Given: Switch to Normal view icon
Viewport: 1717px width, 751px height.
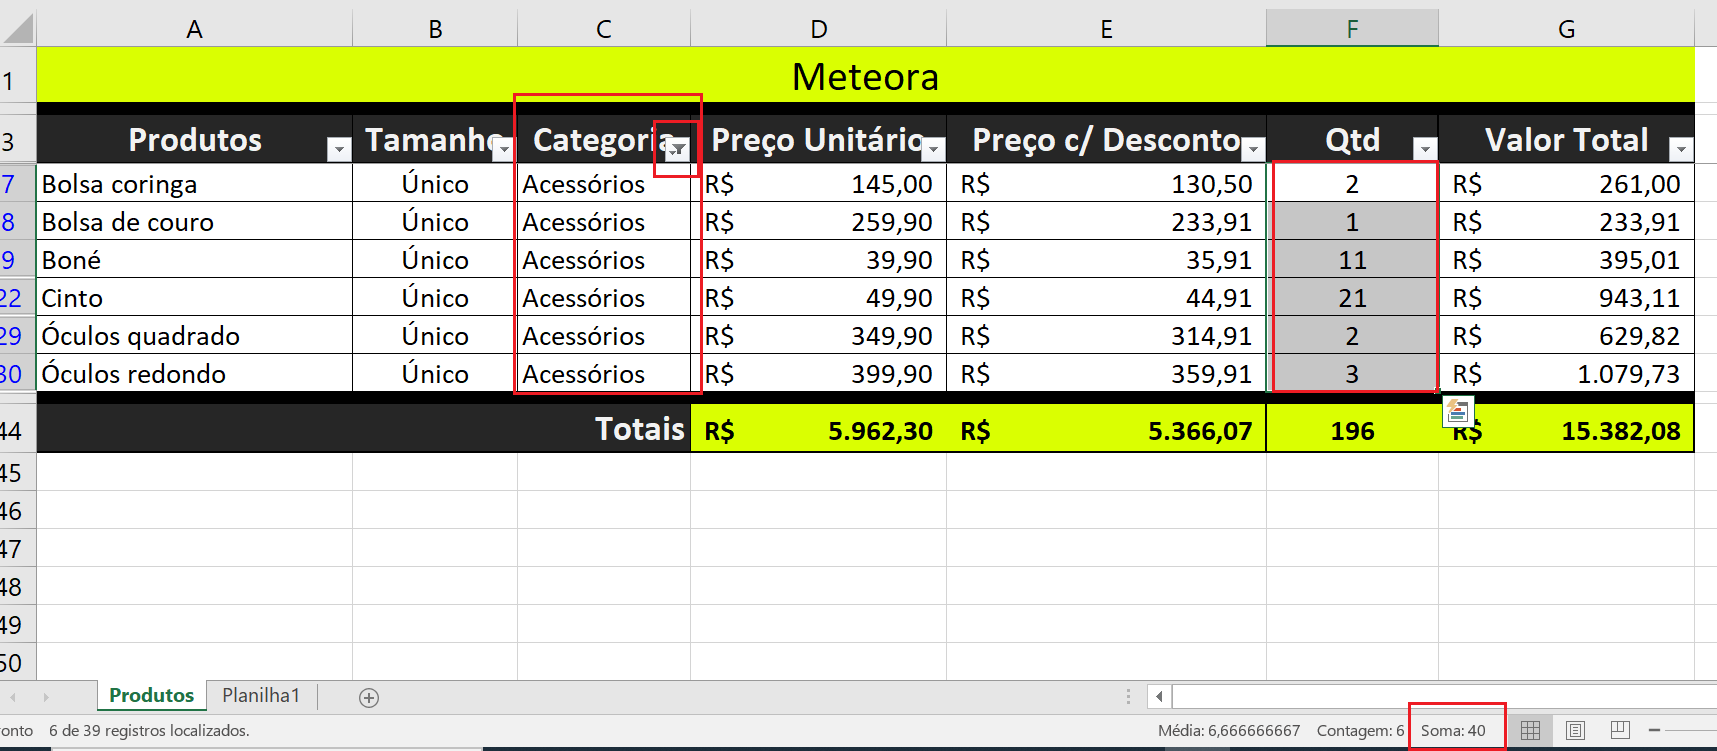Looking at the screenshot, I should (1530, 731).
